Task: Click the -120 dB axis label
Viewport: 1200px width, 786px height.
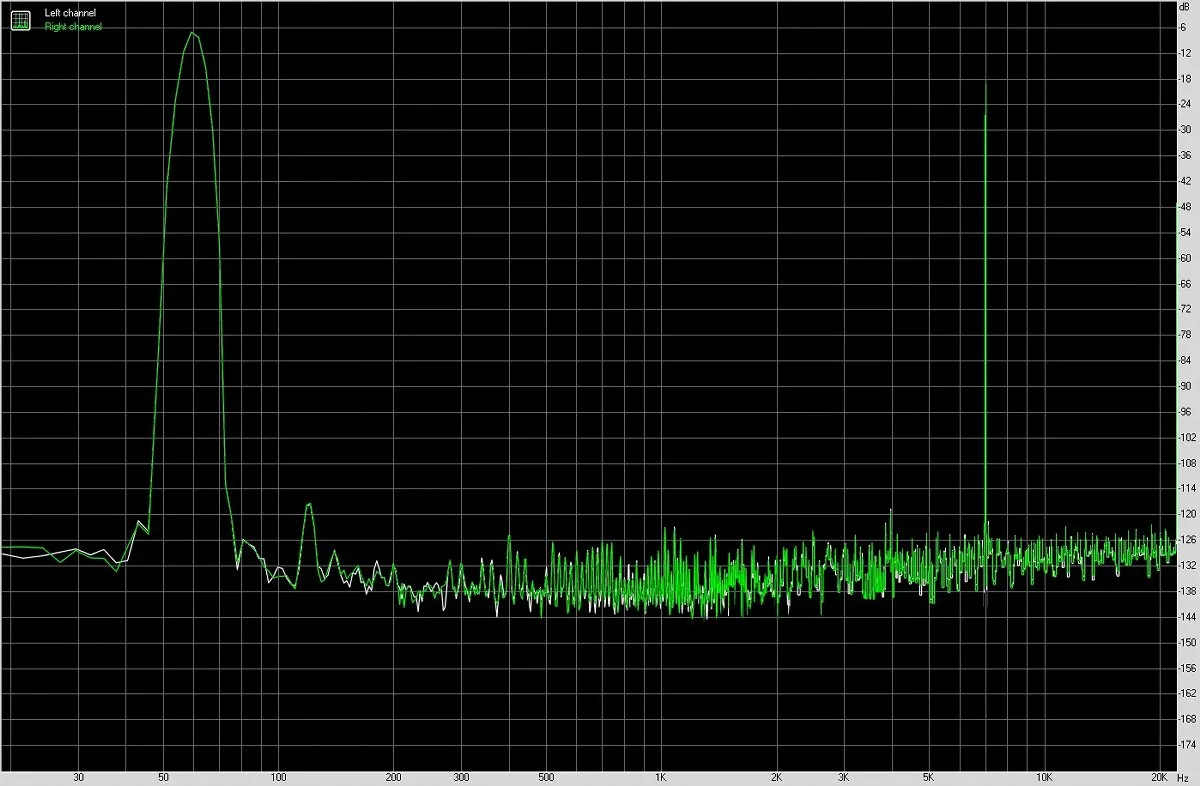Action: 1188,514
